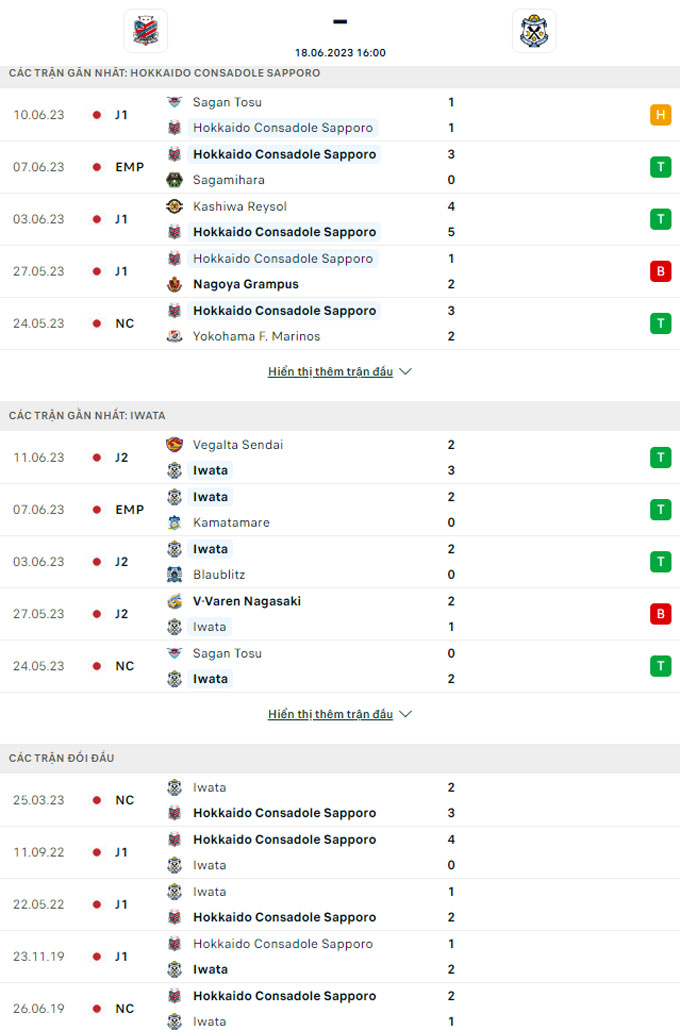Click the Yokohama F. Marinos logo
The image size is (680, 1030).
point(175,336)
